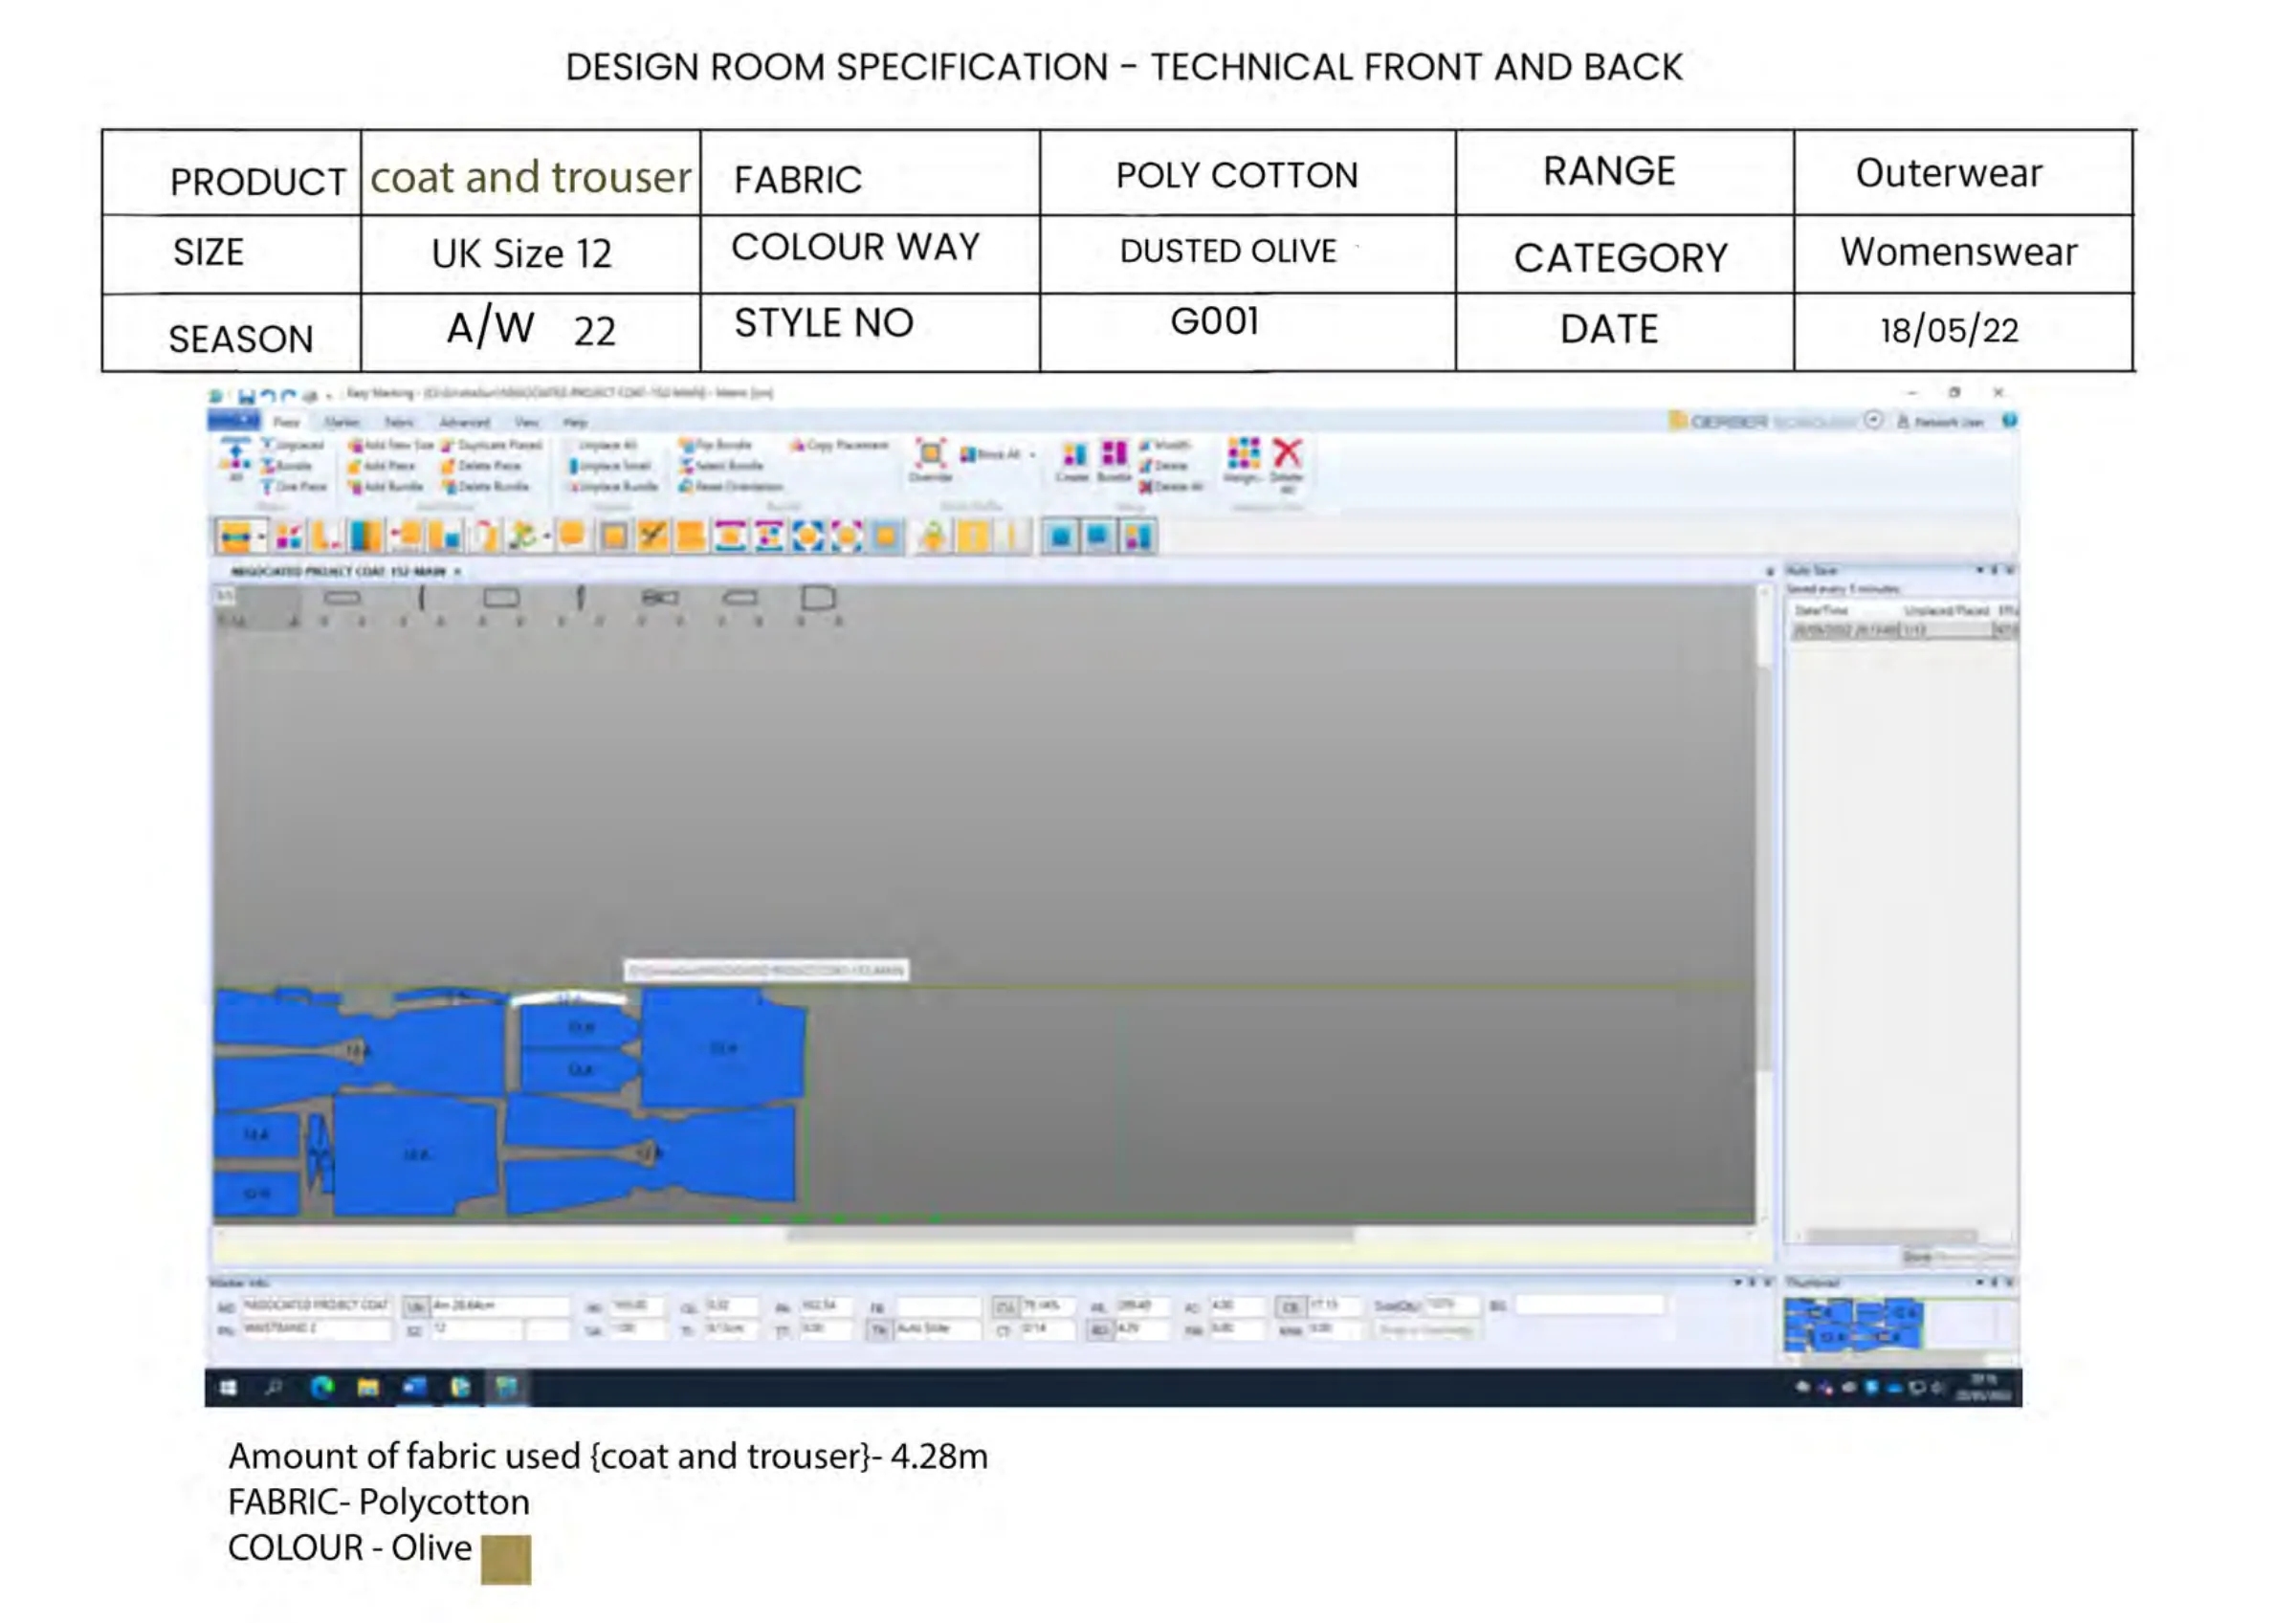
Task: Click the Unplaced return option
Action: 293,445
